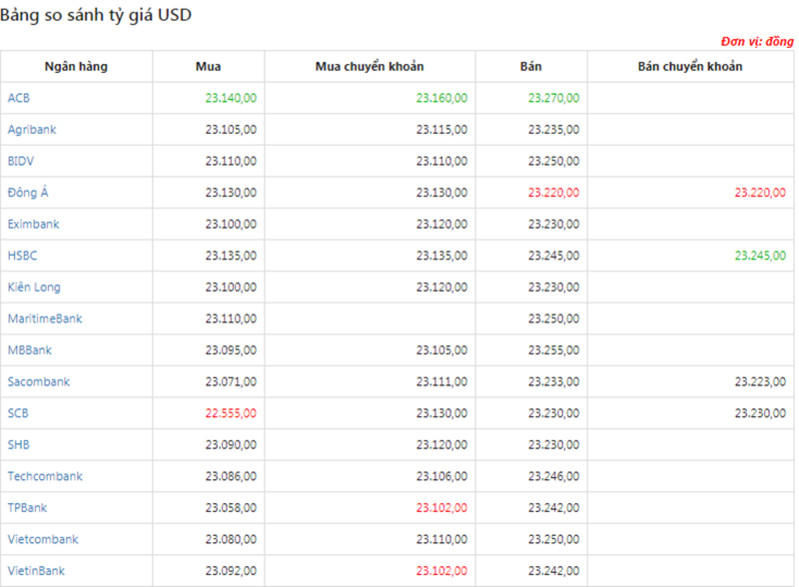799x587 pixels.
Task: Select Sacombank Bán chuyển khoản 23.223,00
Action: [x=760, y=382]
